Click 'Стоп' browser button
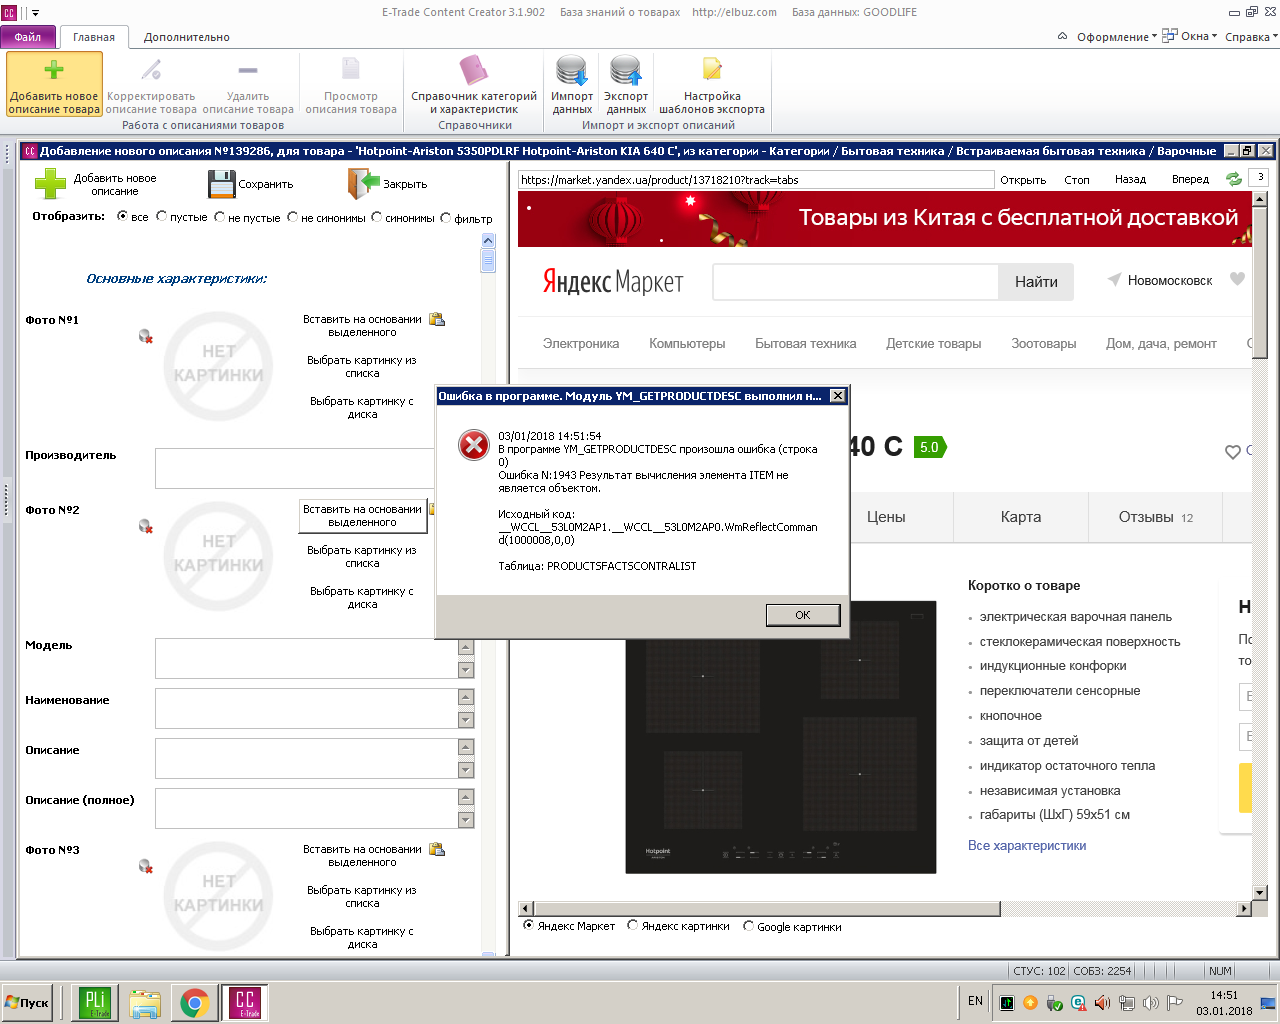This screenshot has width=1280, height=1024. coord(1077,180)
